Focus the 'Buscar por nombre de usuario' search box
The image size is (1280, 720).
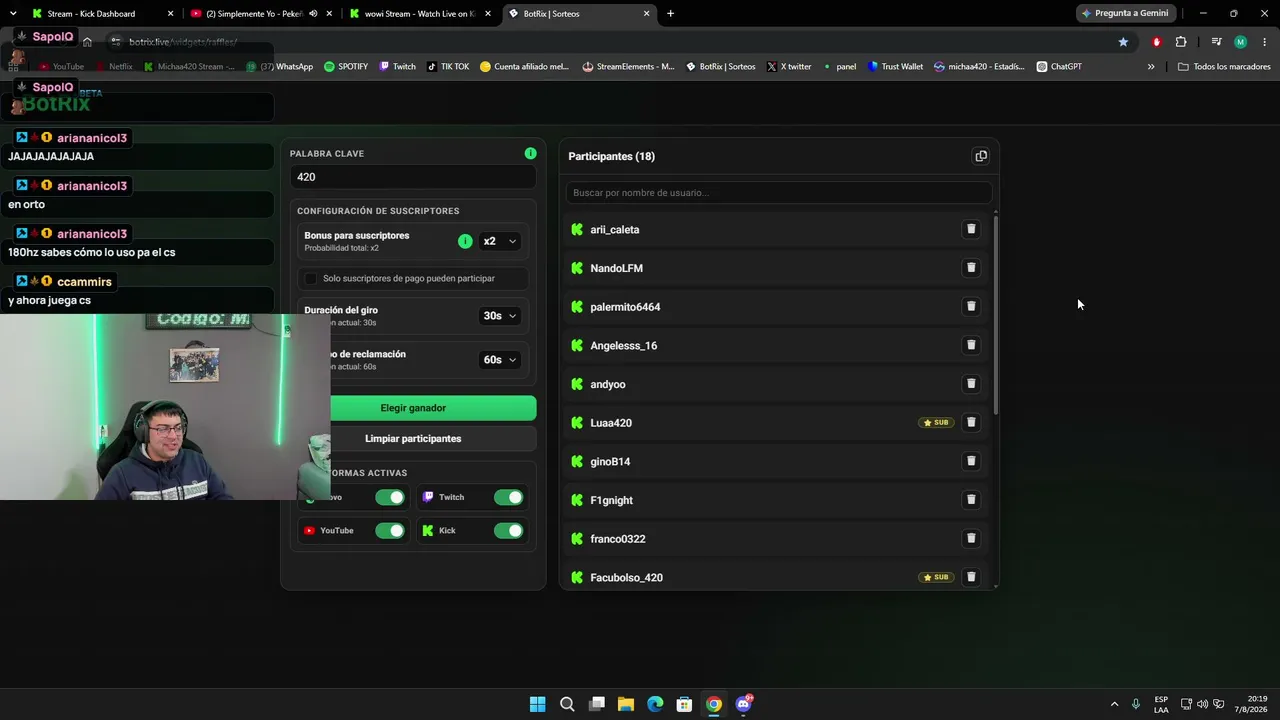pos(779,192)
